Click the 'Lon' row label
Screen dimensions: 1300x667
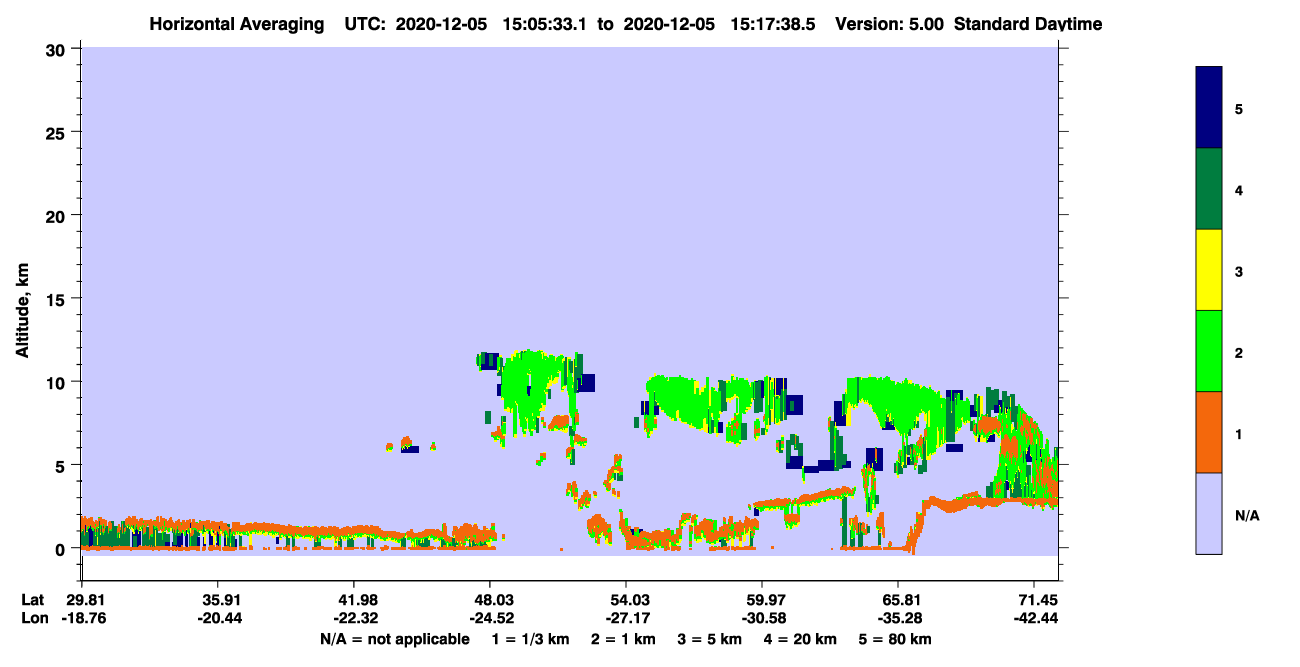[34, 618]
